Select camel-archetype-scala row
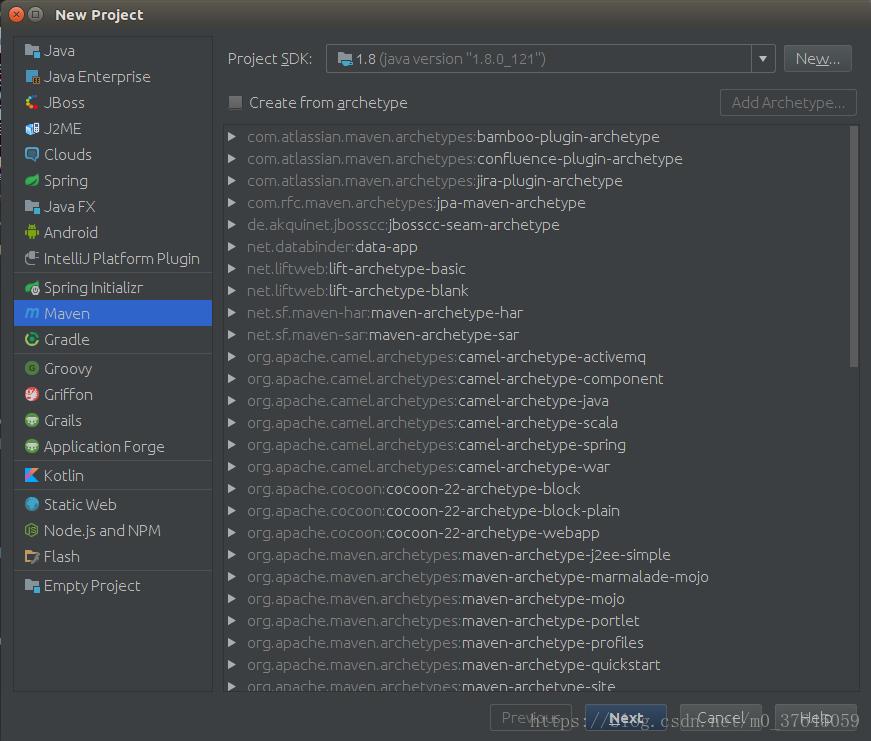871x741 pixels. pos(537,423)
